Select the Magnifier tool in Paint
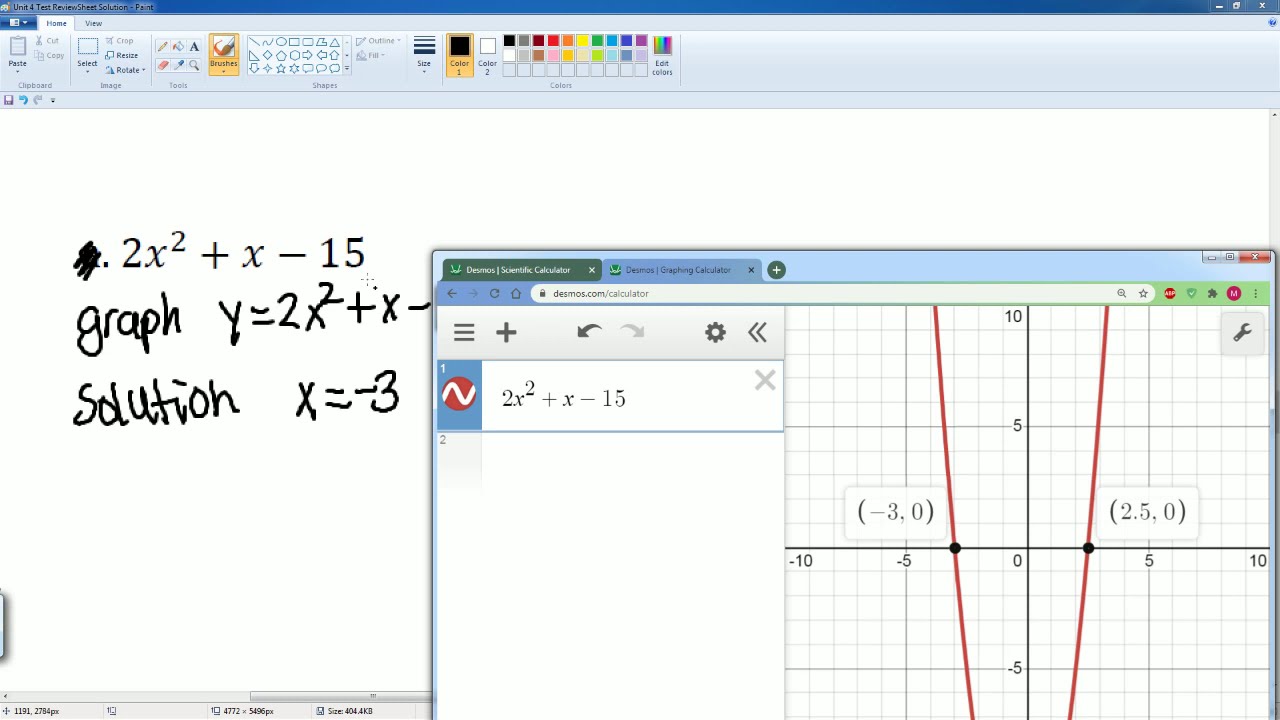The image size is (1280, 720). click(194, 65)
